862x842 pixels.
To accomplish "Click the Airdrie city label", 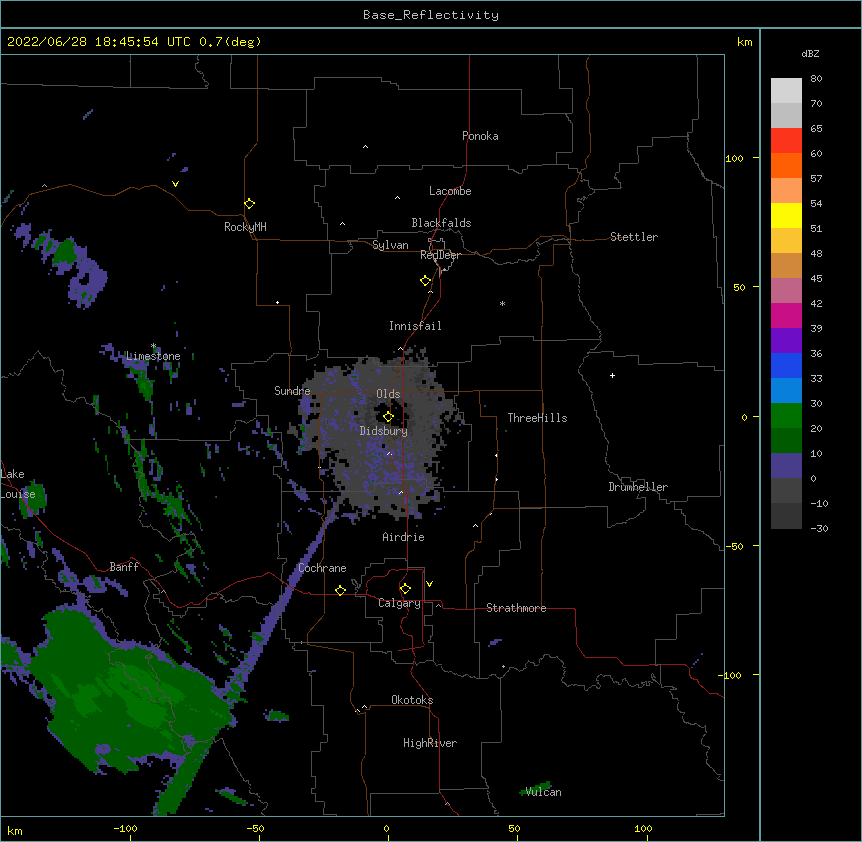I will coord(403,537).
